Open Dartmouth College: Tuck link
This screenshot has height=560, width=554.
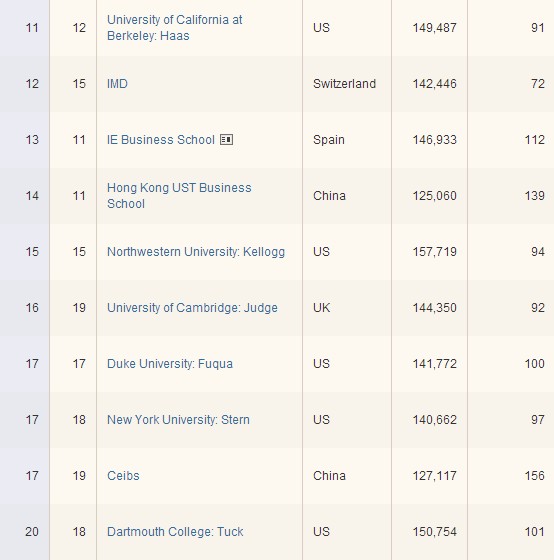tap(175, 532)
